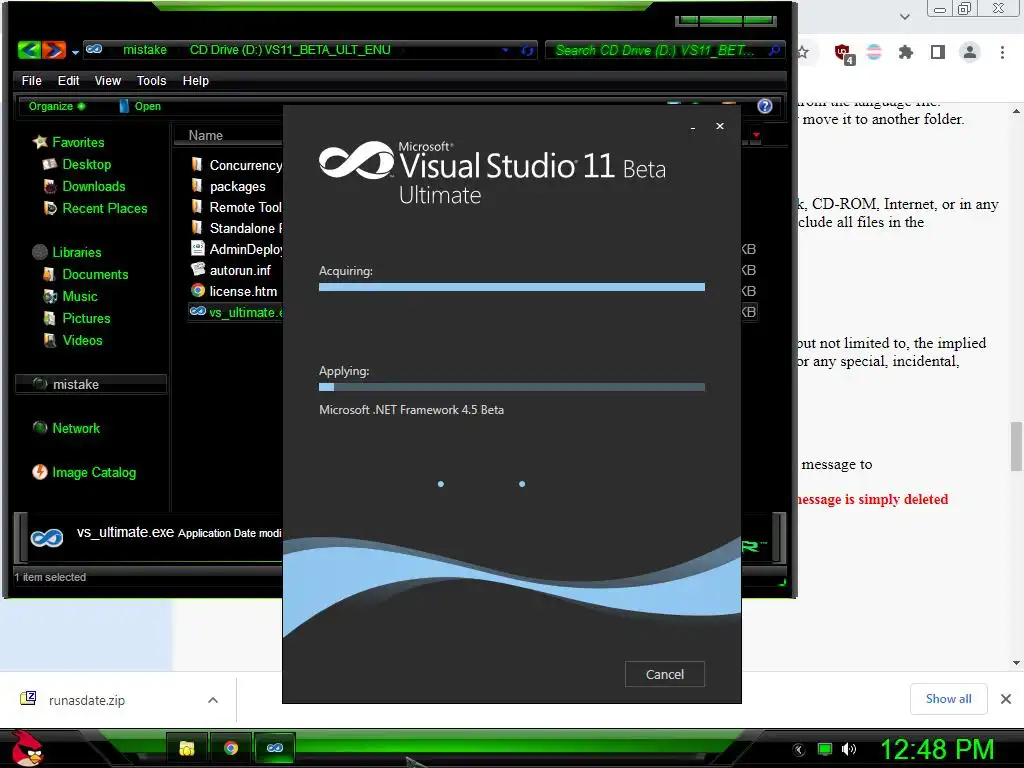Screen dimensions: 1024x768
Task: Click the Visual Studio taskbar icon
Action: click(275, 748)
